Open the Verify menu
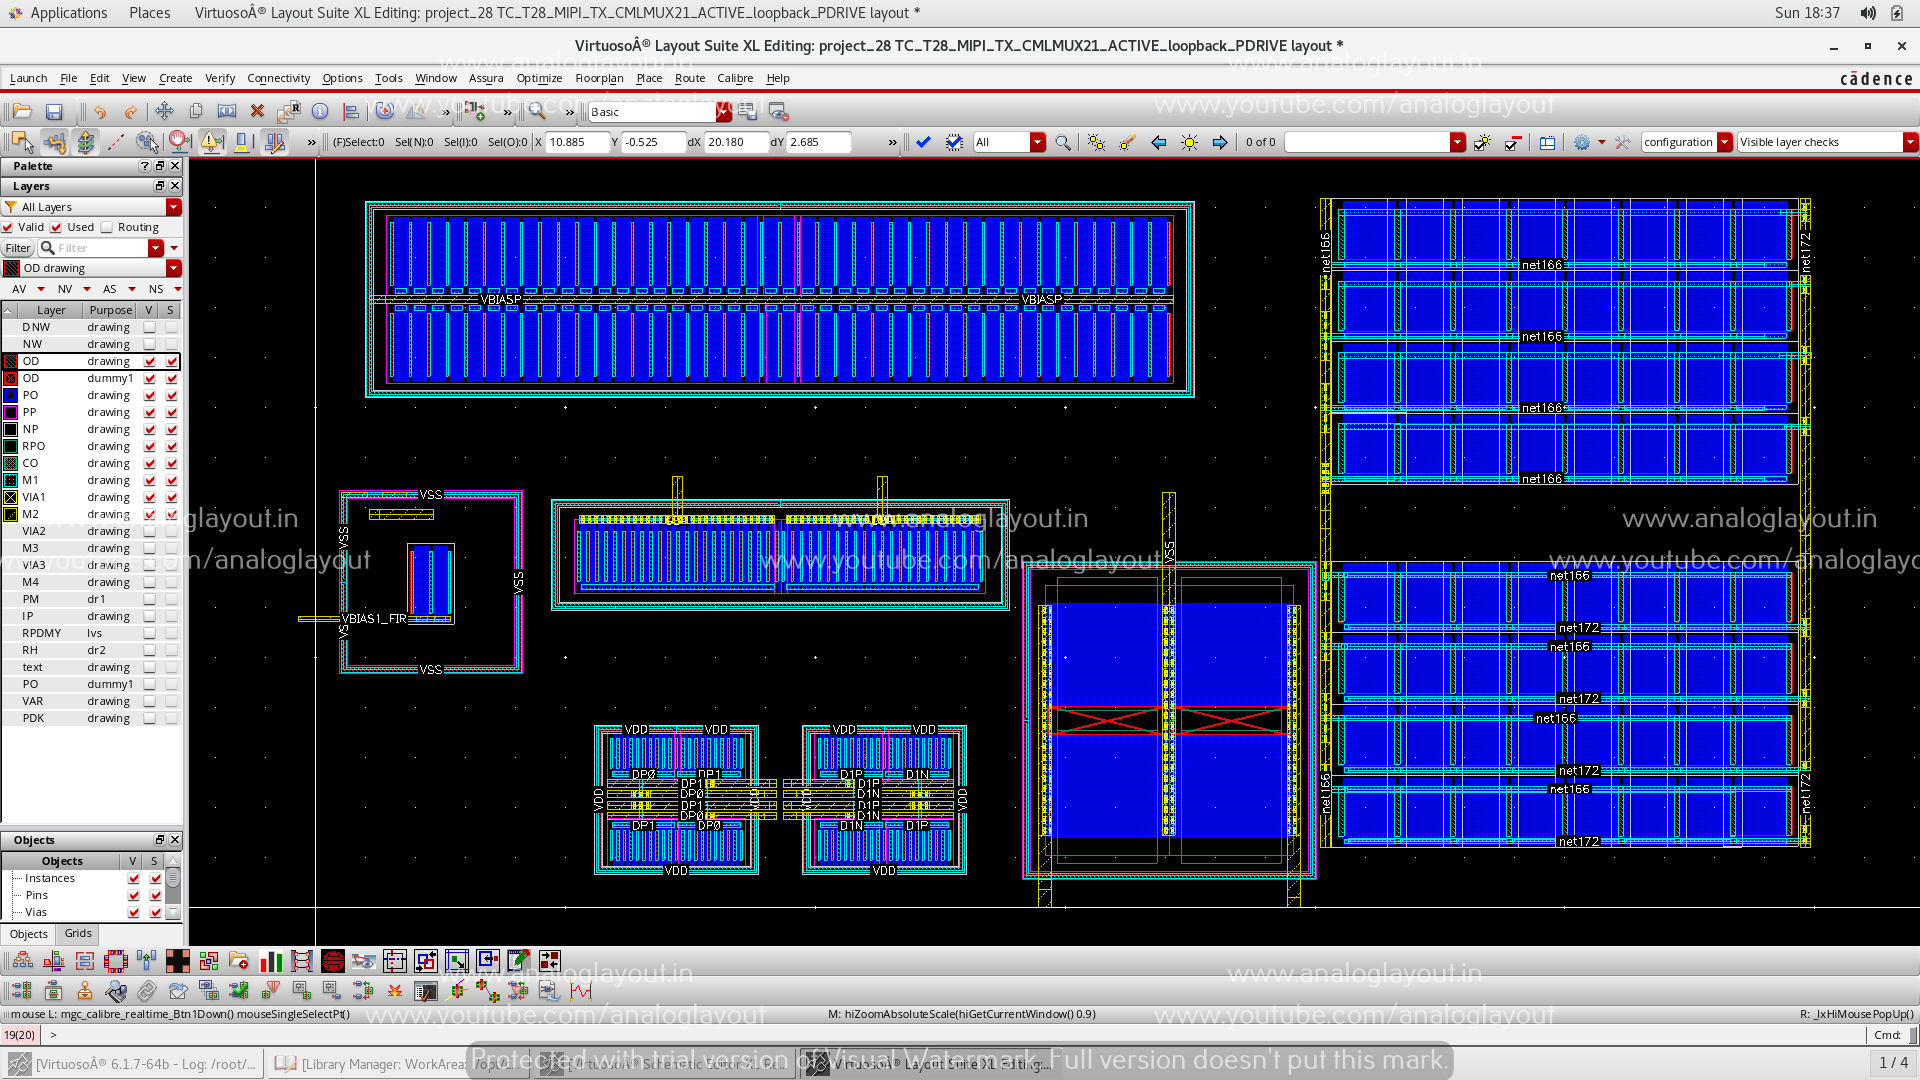 click(x=220, y=78)
